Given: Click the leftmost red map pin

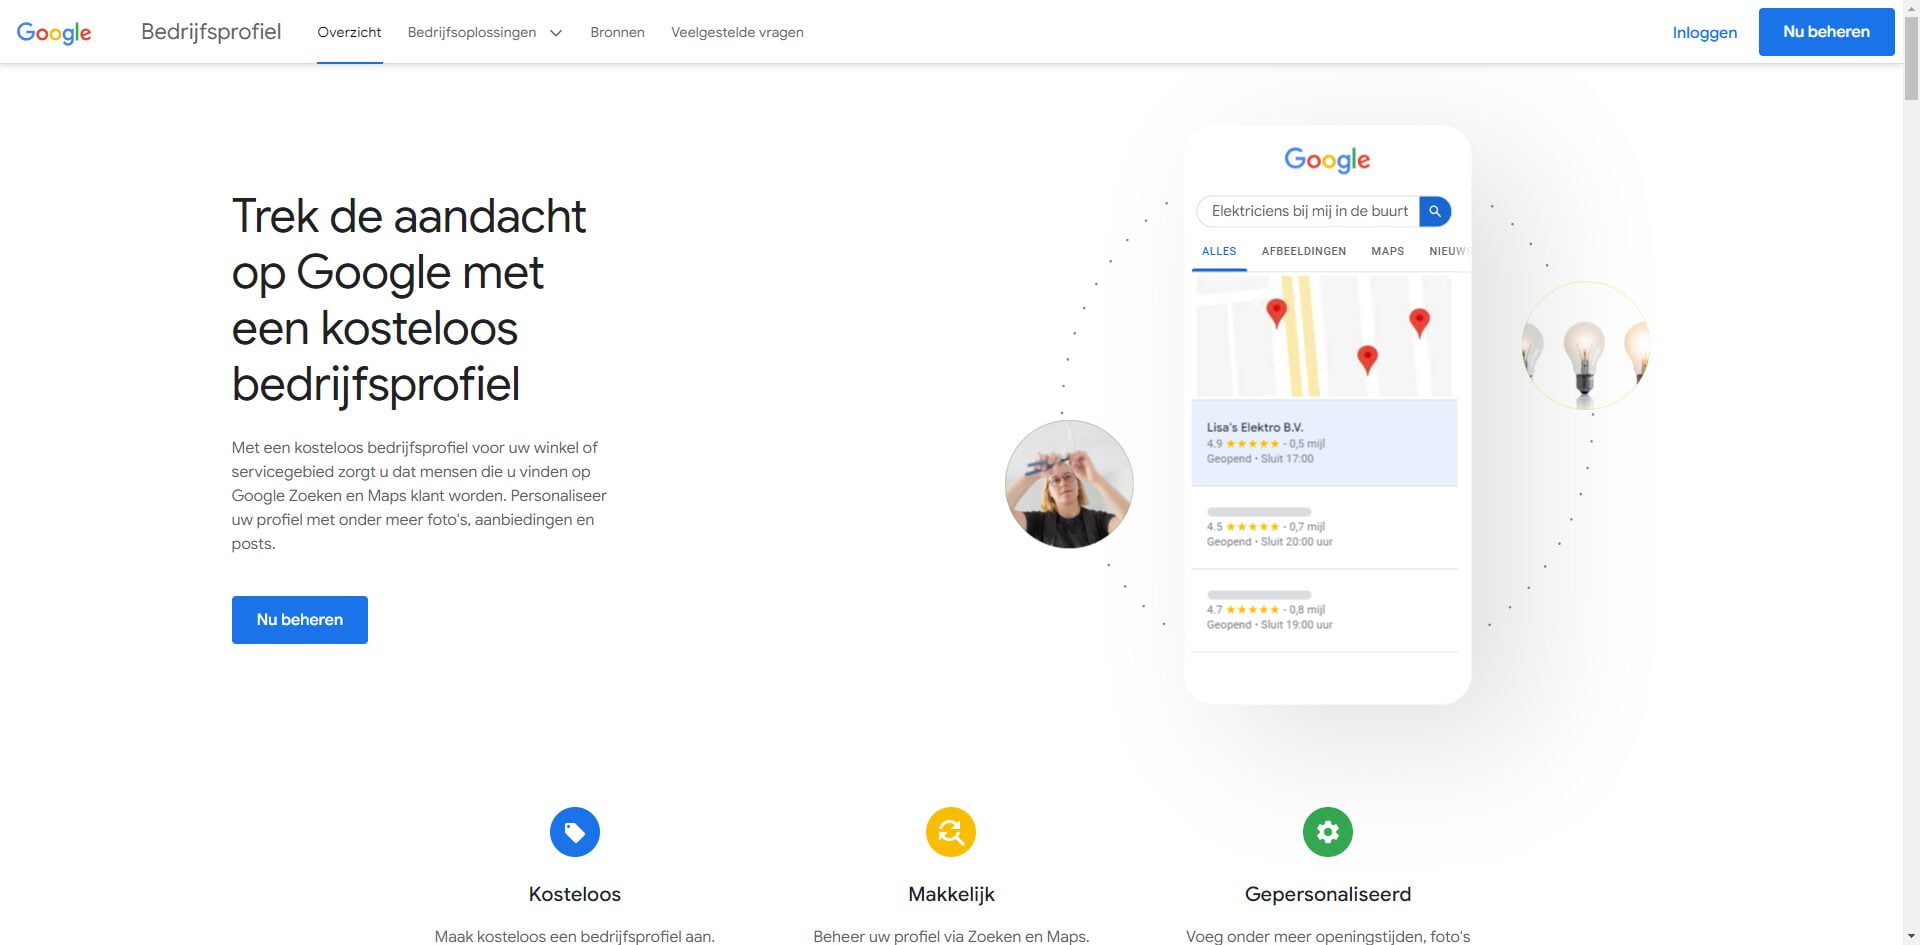Looking at the screenshot, I should click(x=1276, y=312).
